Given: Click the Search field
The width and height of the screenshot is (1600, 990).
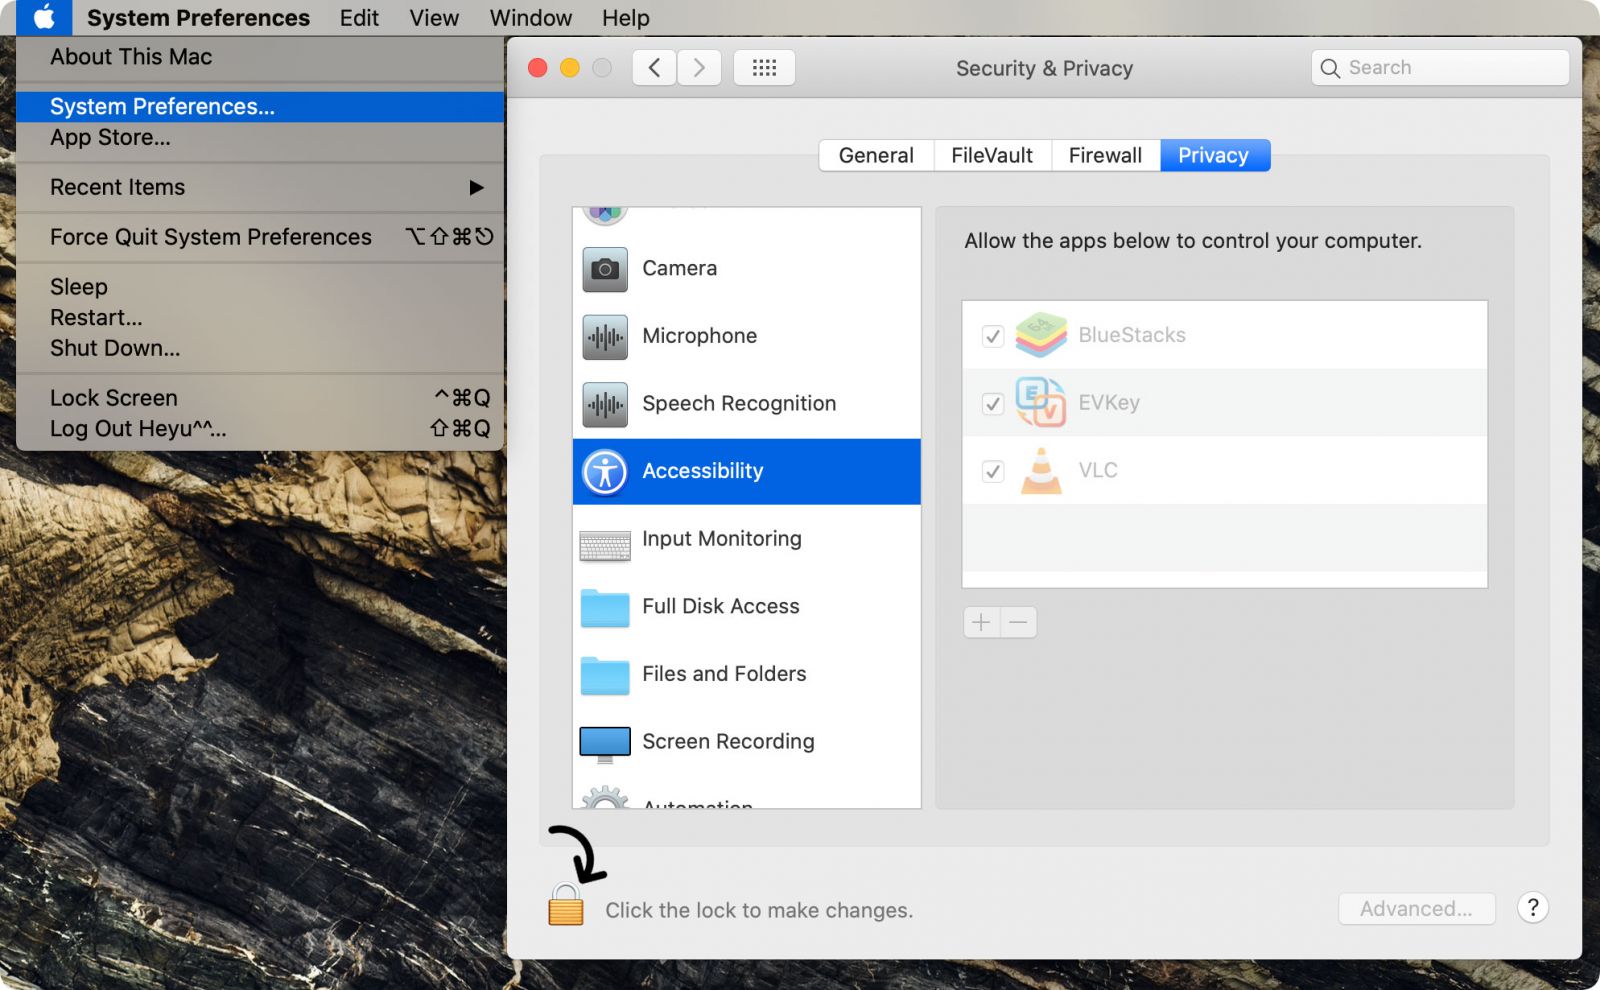Looking at the screenshot, I should click(x=1440, y=68).
